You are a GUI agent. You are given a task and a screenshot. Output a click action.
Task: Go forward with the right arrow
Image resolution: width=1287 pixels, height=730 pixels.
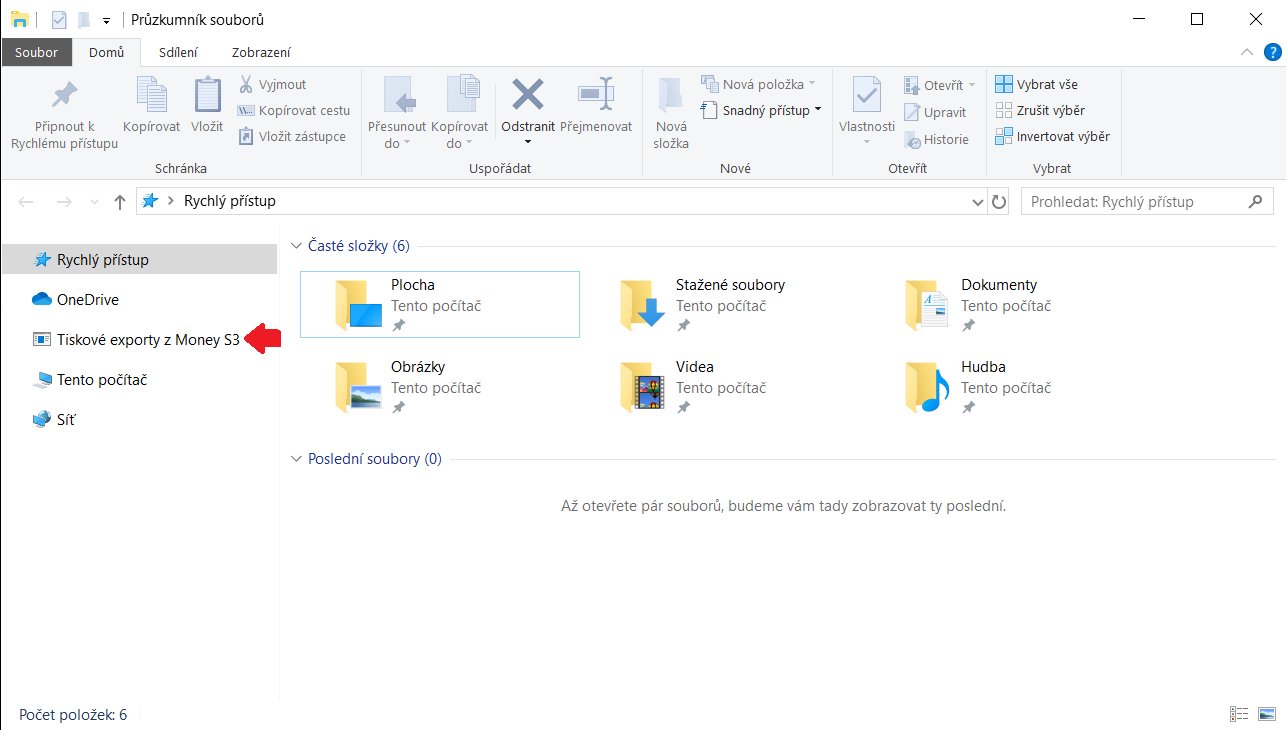point(64,202)
